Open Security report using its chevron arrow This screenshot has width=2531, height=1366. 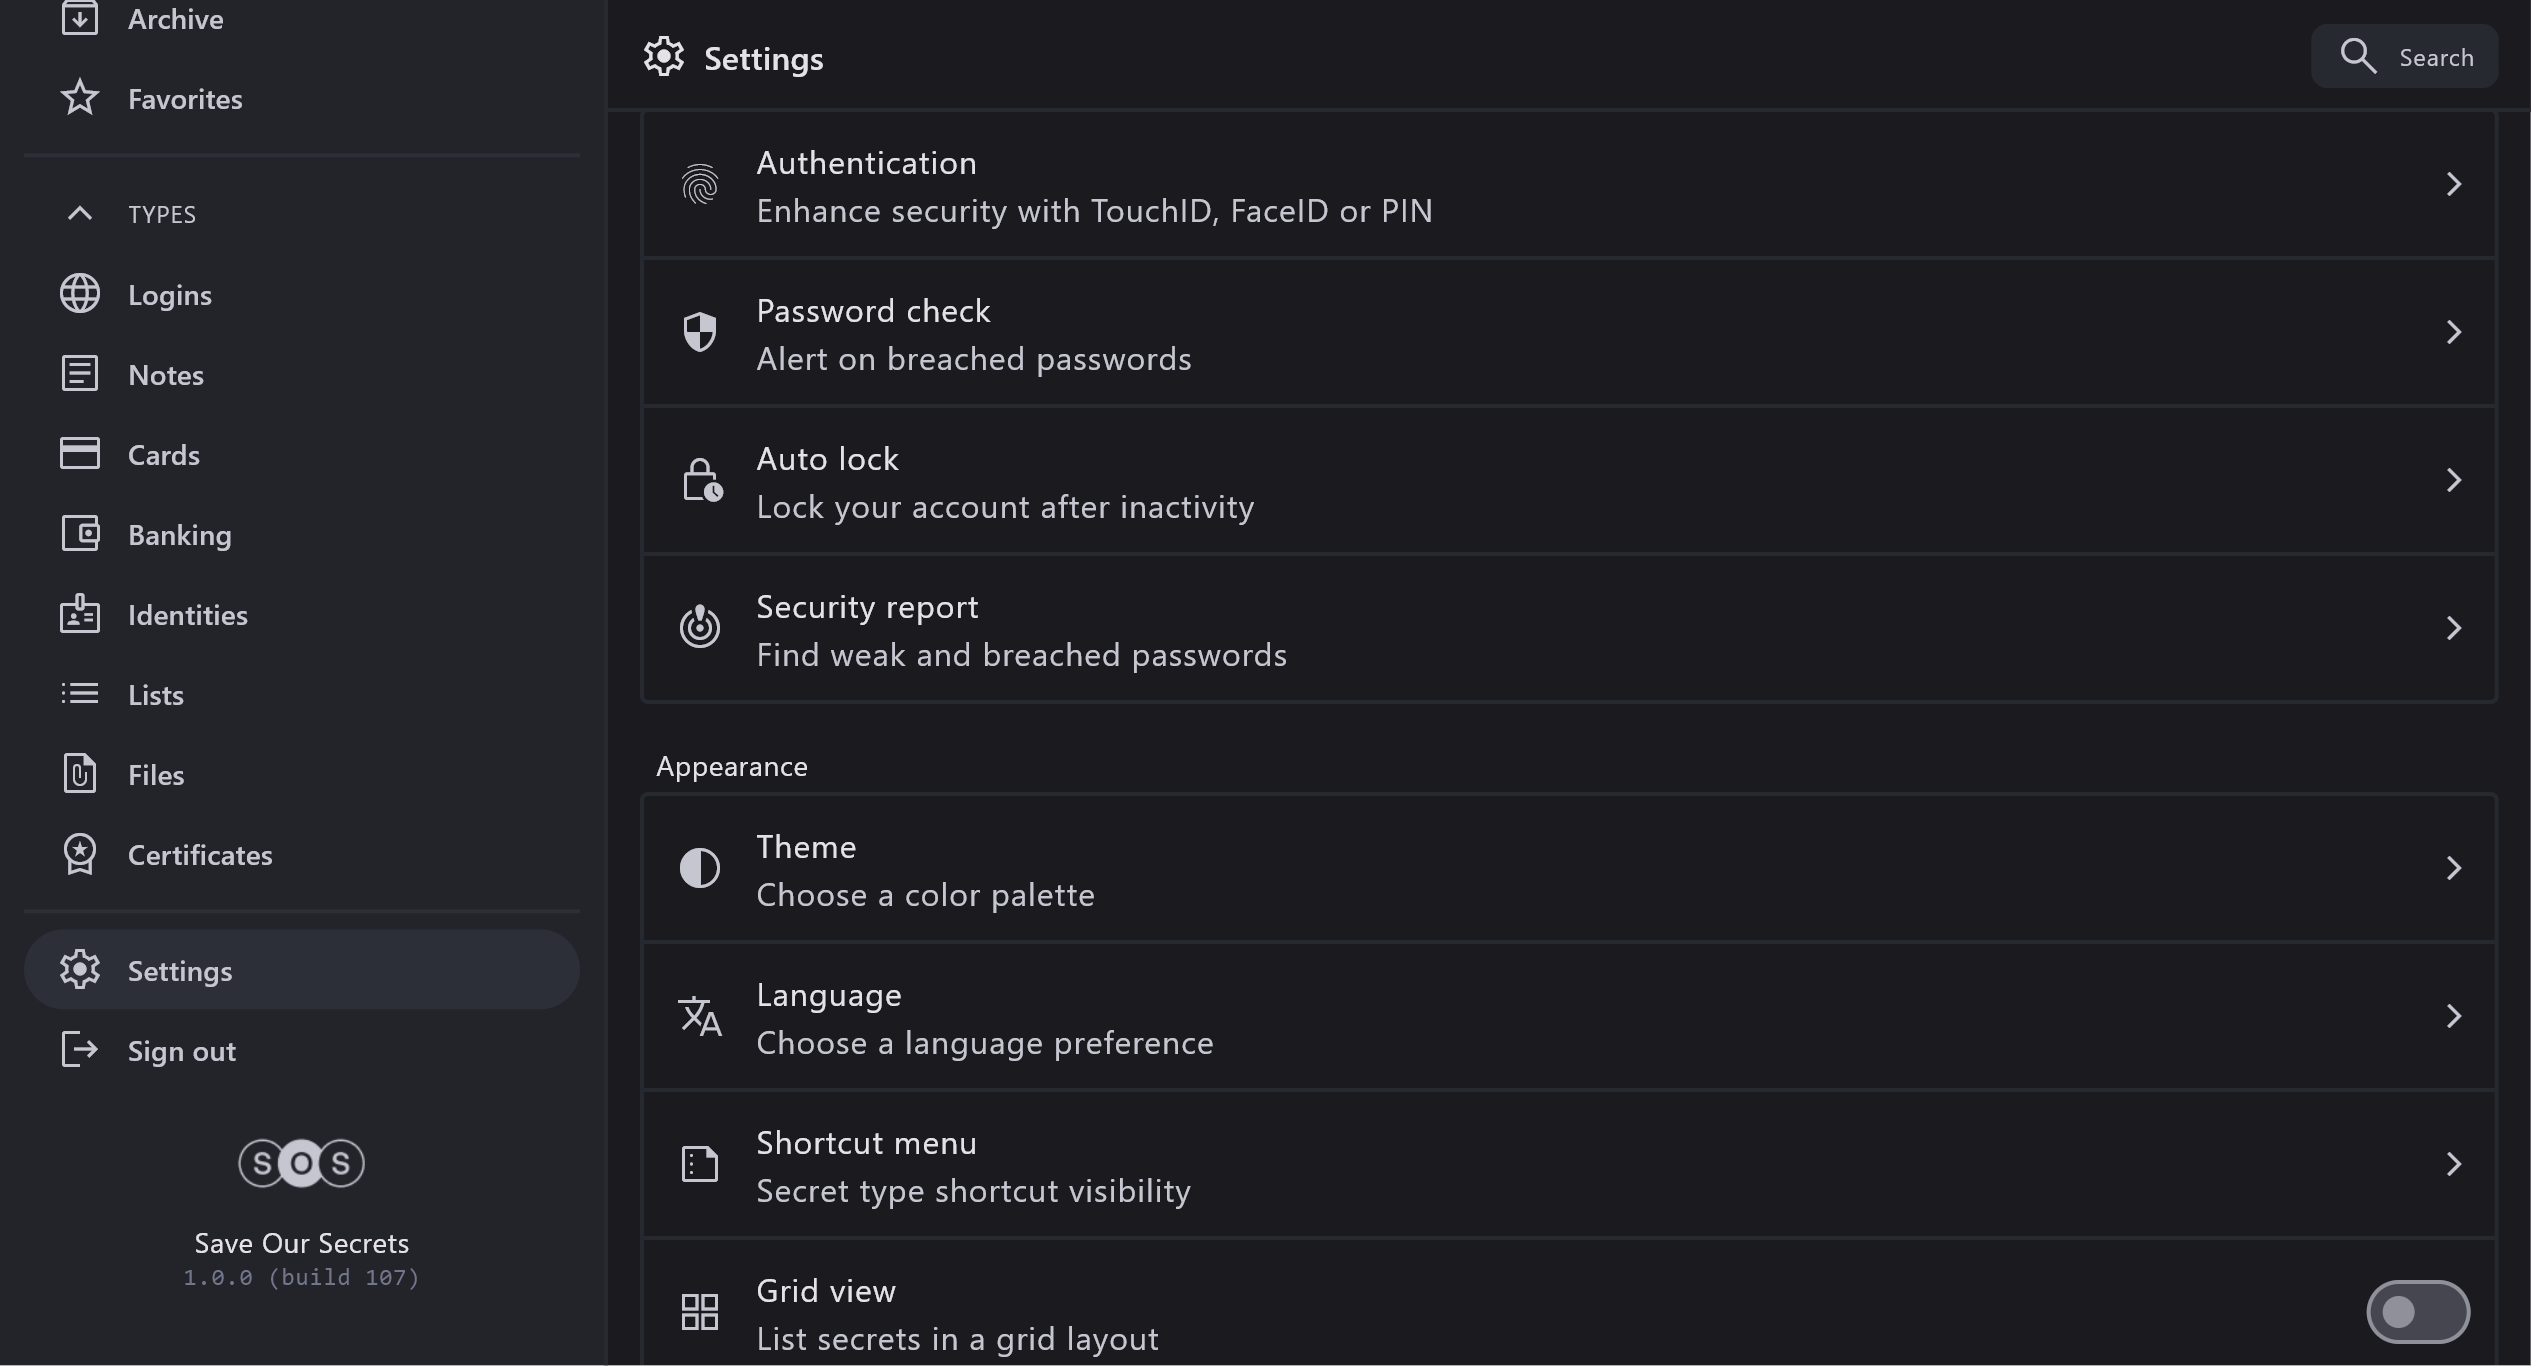click(x=2453, y=628)
